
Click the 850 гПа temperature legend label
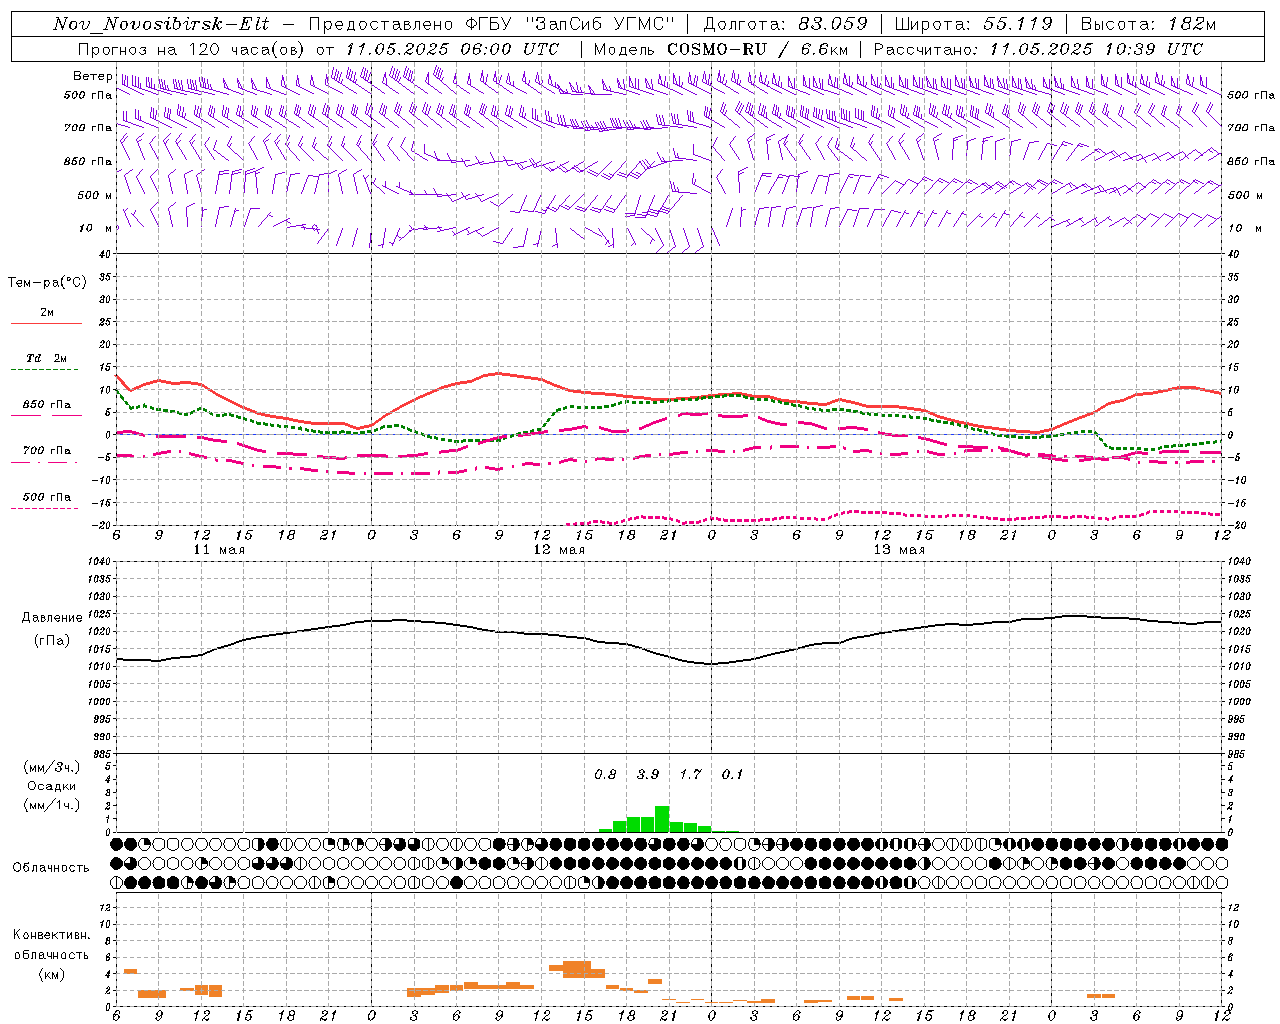point(47,405)
